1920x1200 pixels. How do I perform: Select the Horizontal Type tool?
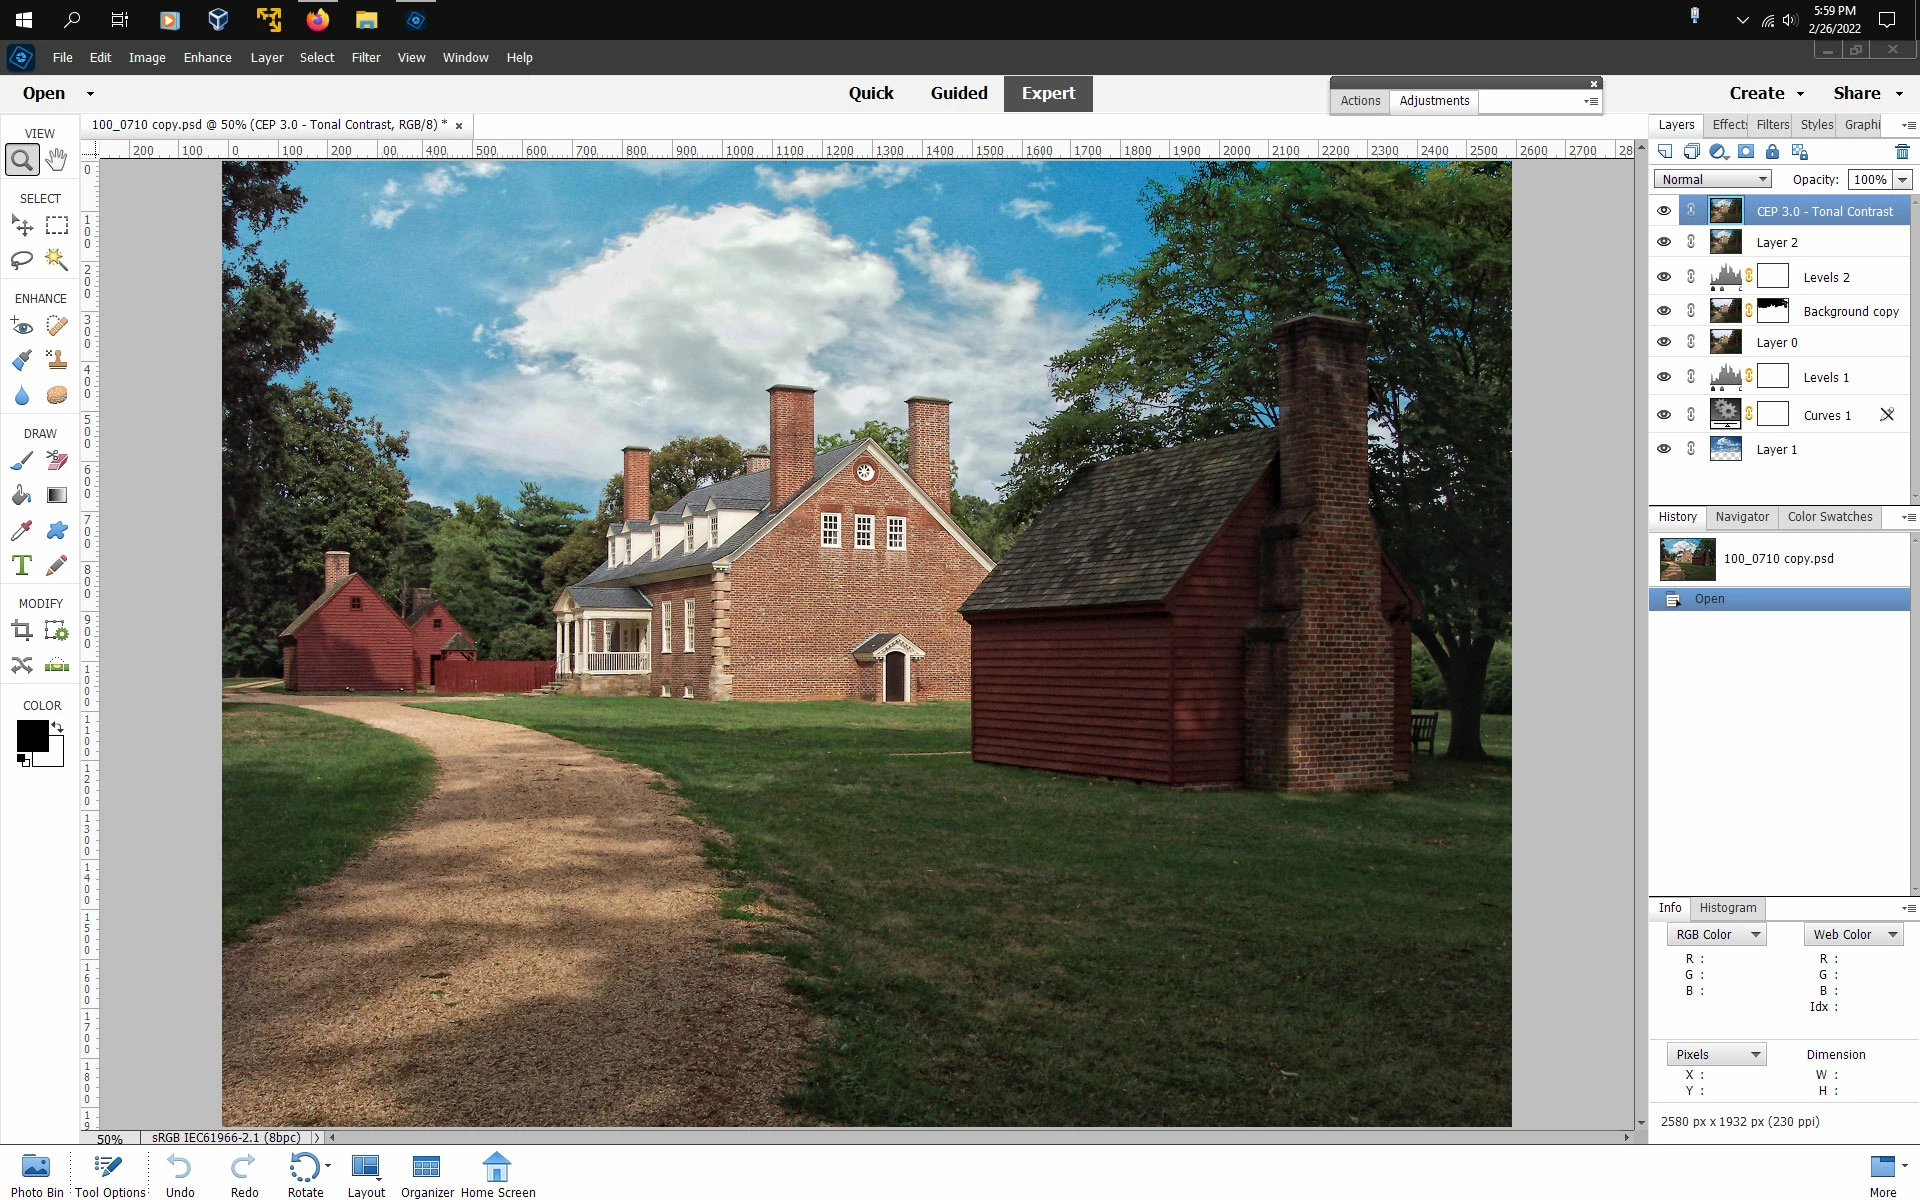point(22,565)
